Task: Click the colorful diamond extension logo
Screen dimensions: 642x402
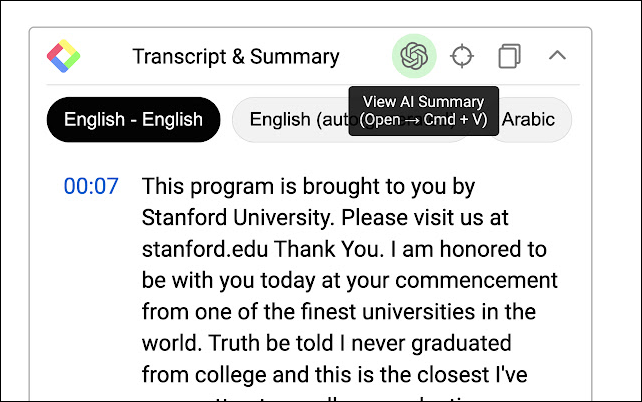Action: (63, 56)
